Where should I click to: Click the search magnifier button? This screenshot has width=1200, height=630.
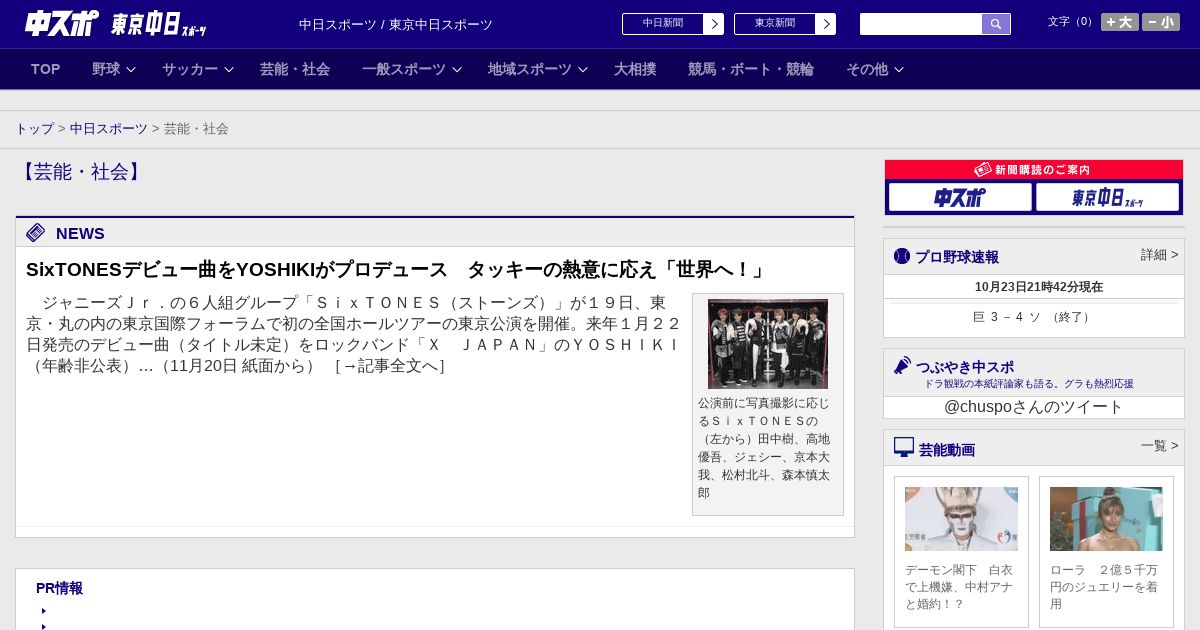[996, 24]
